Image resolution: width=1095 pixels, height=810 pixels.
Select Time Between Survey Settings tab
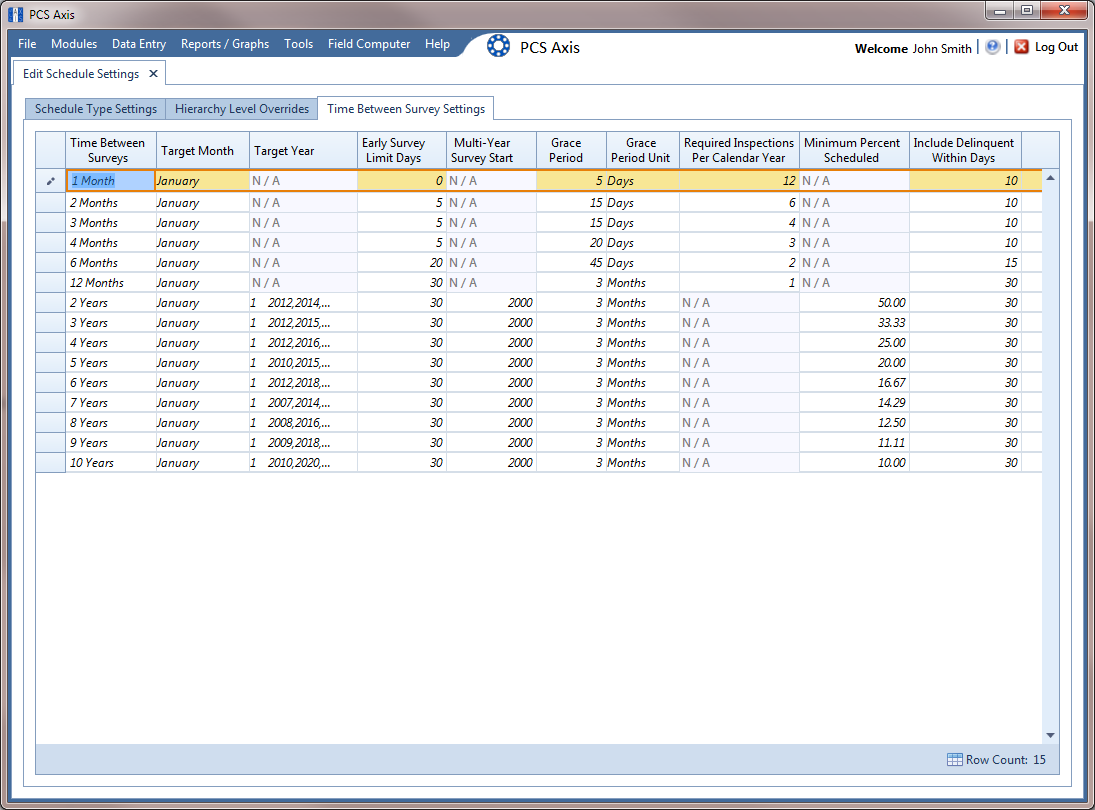[406, 109]
